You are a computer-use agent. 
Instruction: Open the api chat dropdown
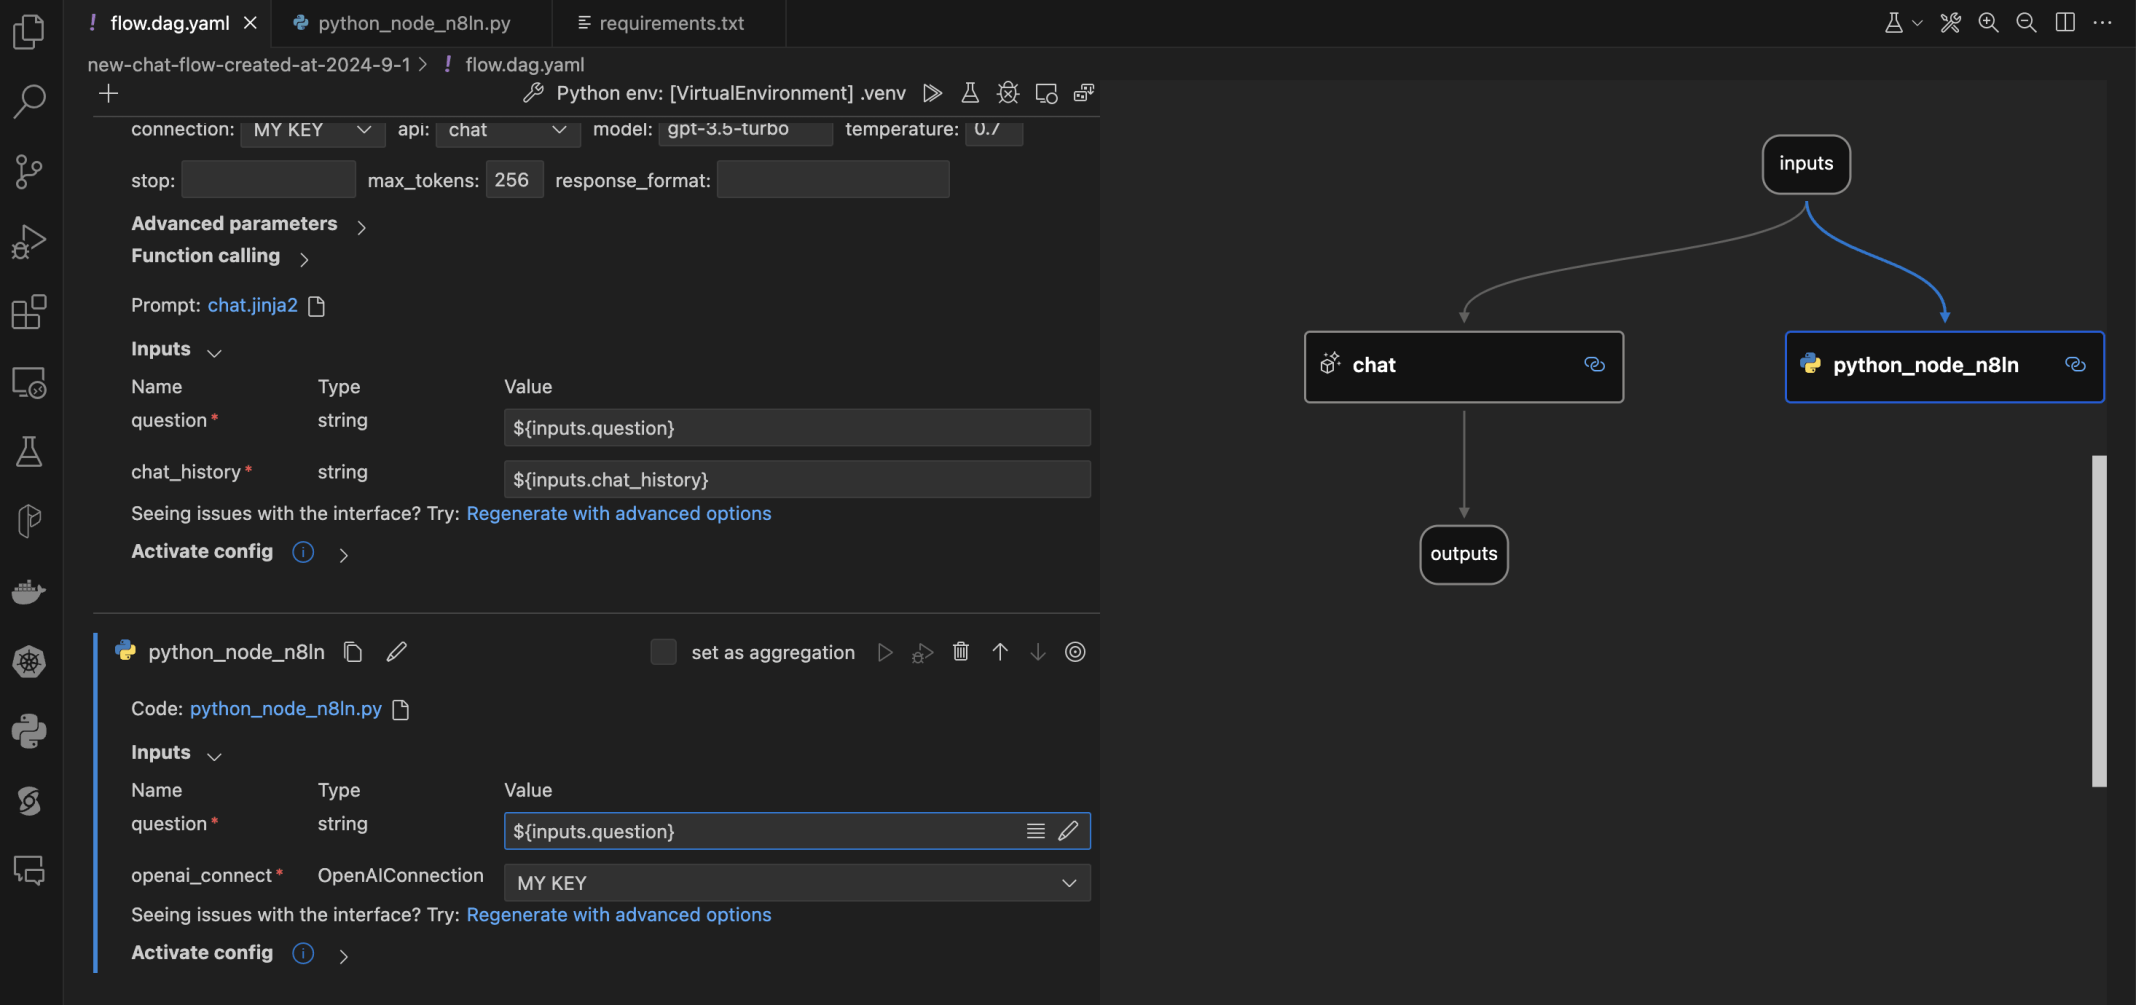coord(507,130)
